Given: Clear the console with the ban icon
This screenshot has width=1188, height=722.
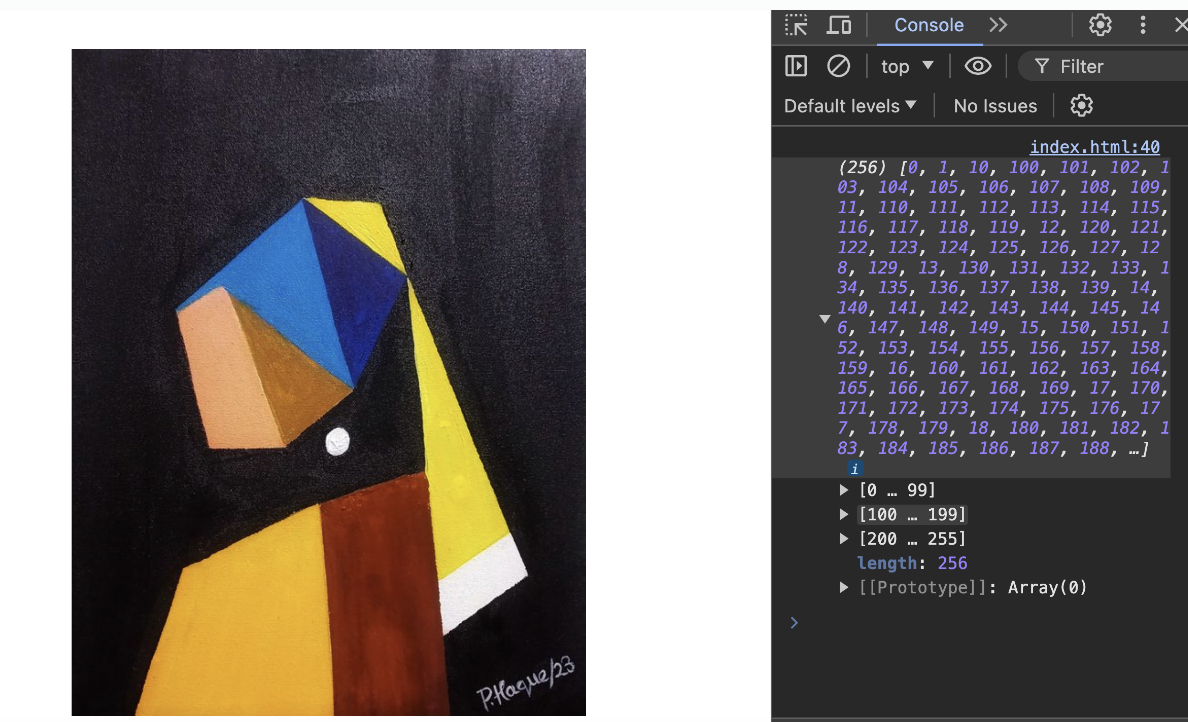Looking at the screenshot, I should tap(838, 66).
